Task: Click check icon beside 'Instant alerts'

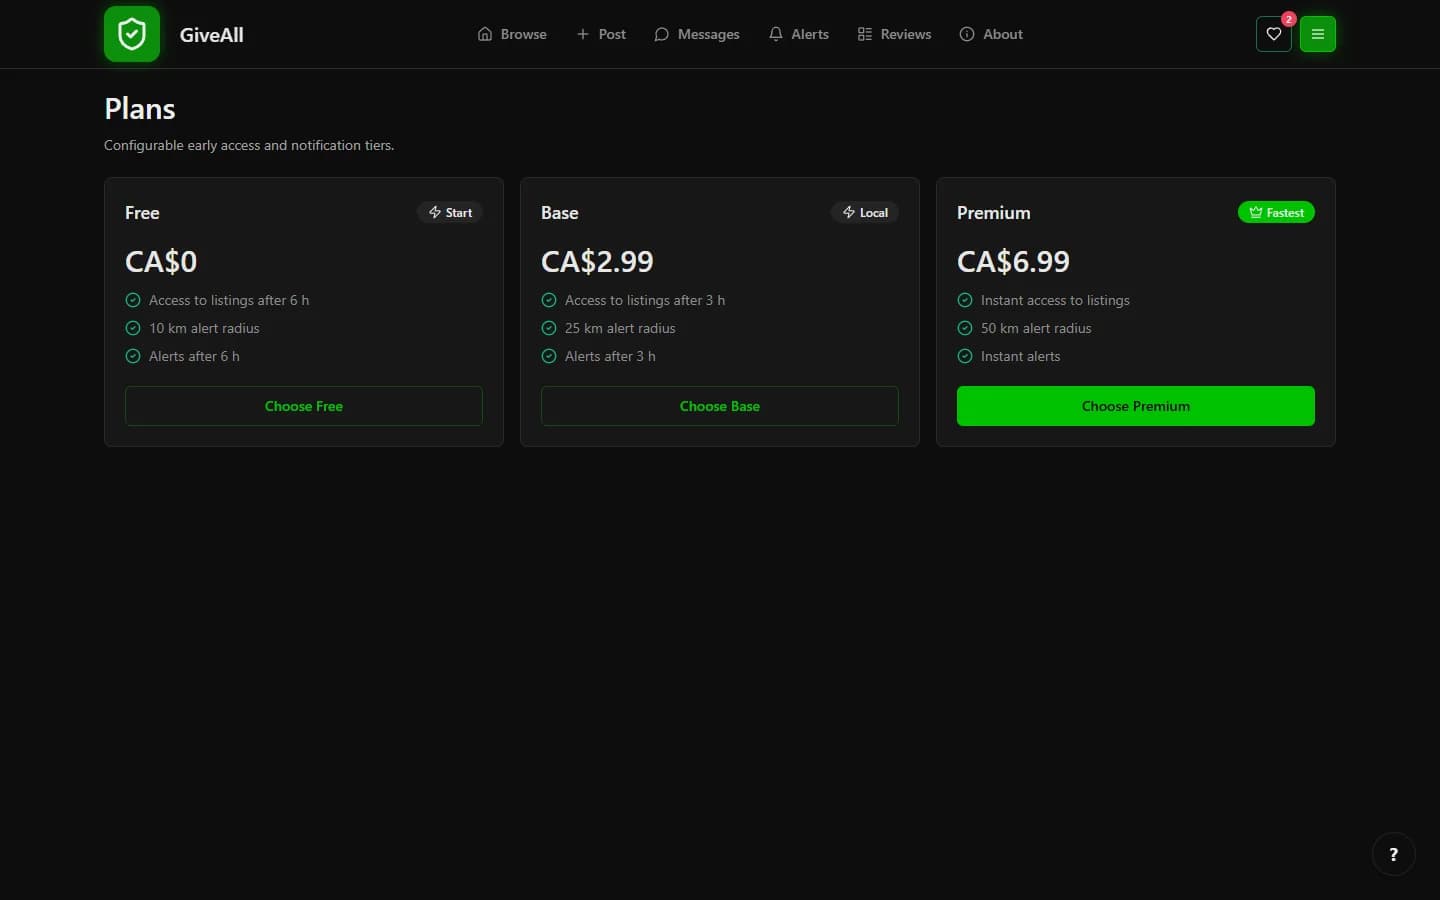Action: click(965, 356)
